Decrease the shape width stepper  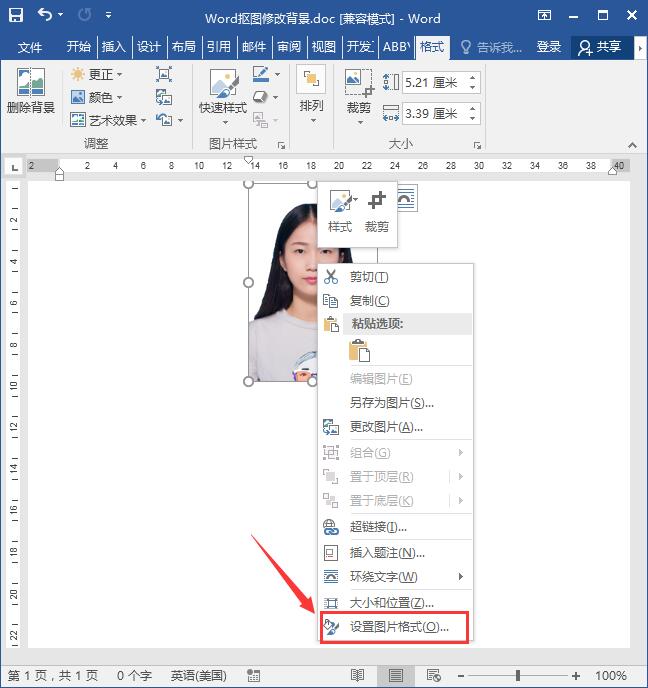point(473,118)
